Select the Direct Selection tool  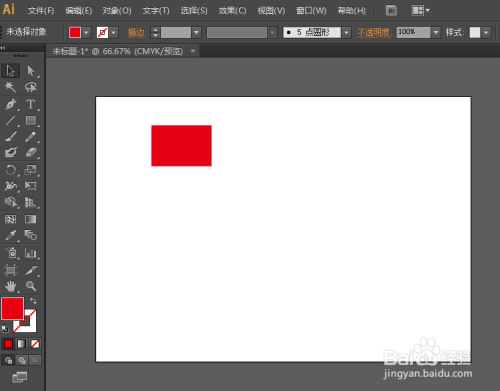coord(31,71)
